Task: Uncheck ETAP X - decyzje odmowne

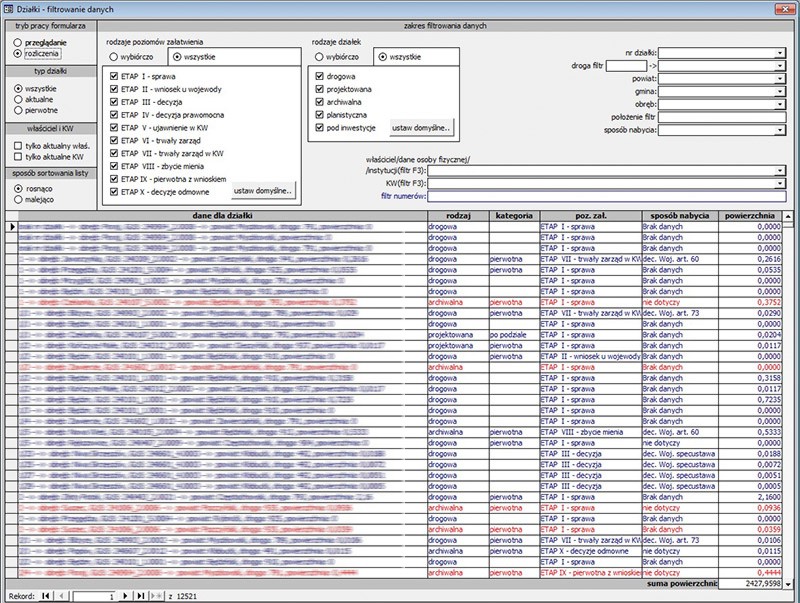Action: (114, 192)
